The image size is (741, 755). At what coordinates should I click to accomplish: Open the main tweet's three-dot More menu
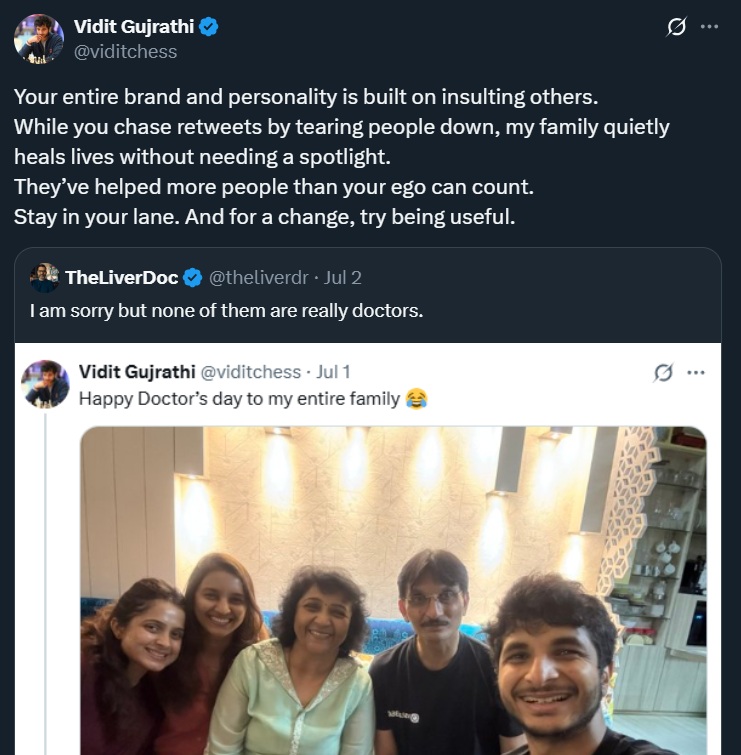click(710, 27)
